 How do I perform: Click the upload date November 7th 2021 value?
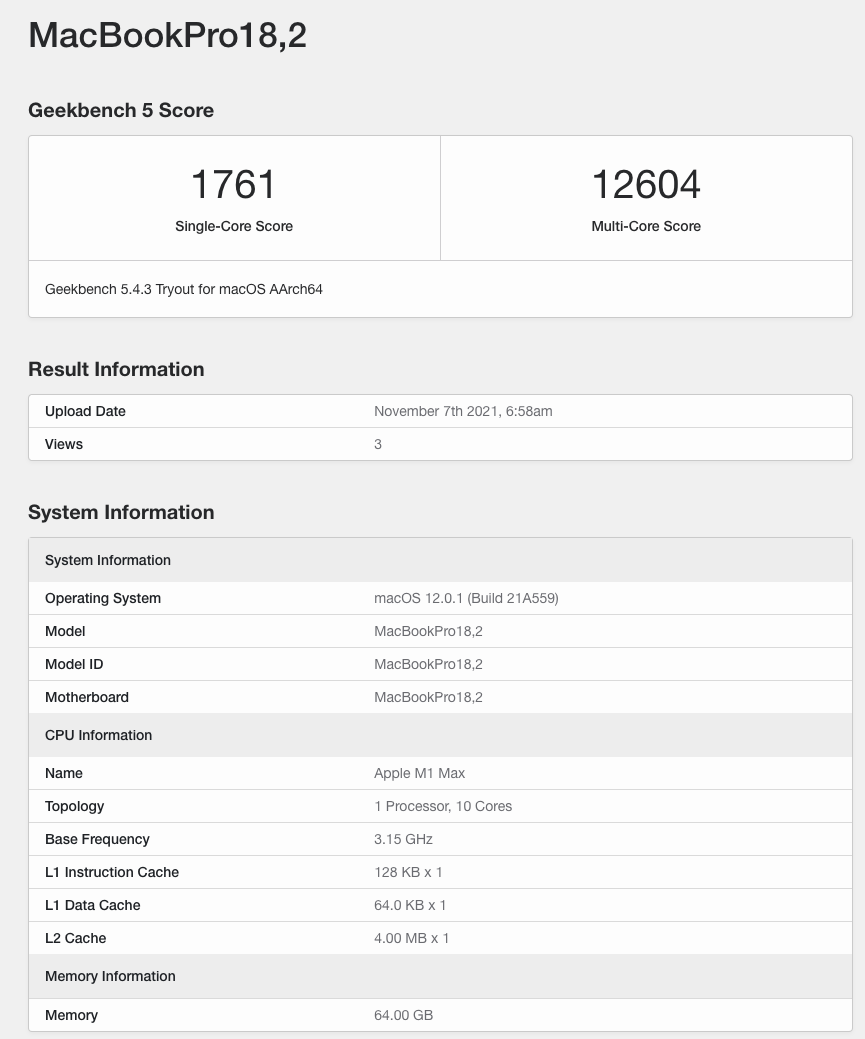click(x=463, y=411)
